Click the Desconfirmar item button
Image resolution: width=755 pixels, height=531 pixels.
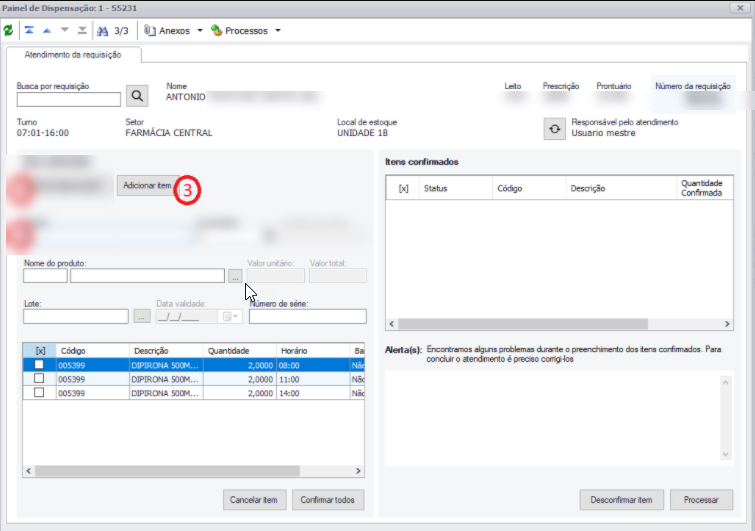(622, 500)
